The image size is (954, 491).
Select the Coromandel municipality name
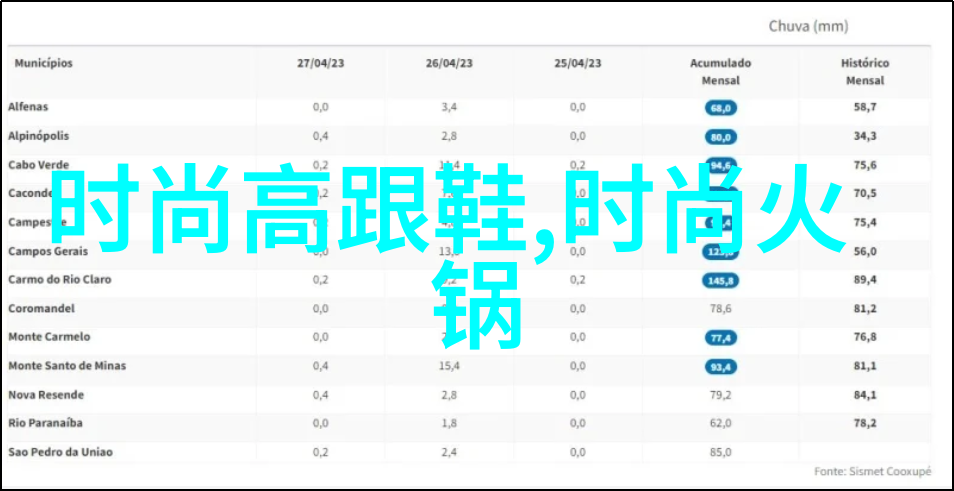pos(37,309)
